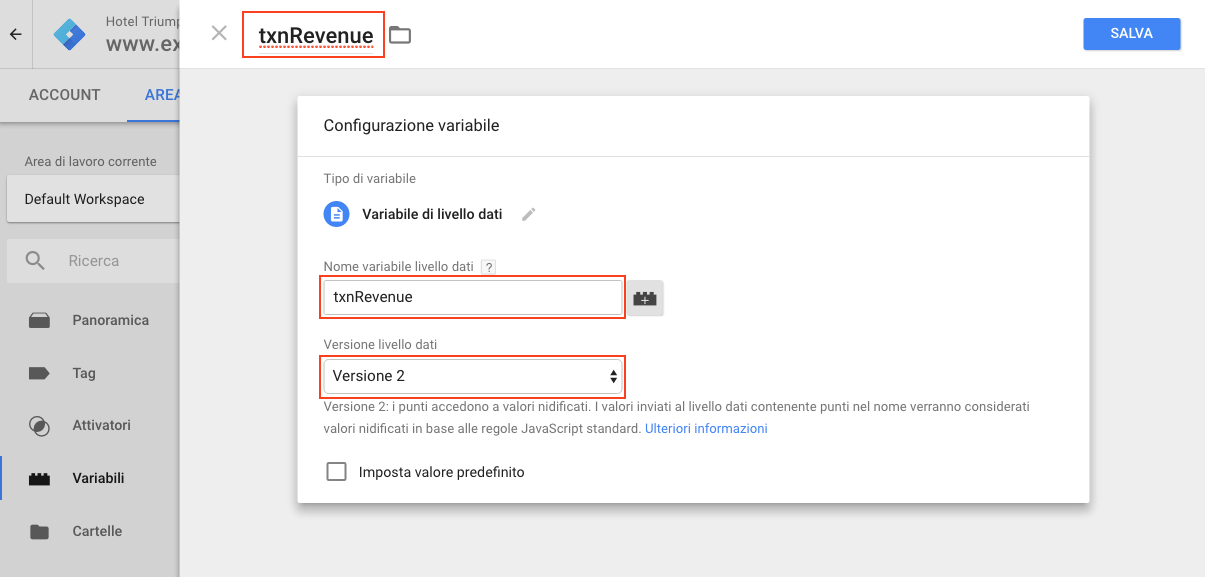Switch to the ACCOUNT tab
This screenshot has width=1205, height=577.
tap(65, 95)
